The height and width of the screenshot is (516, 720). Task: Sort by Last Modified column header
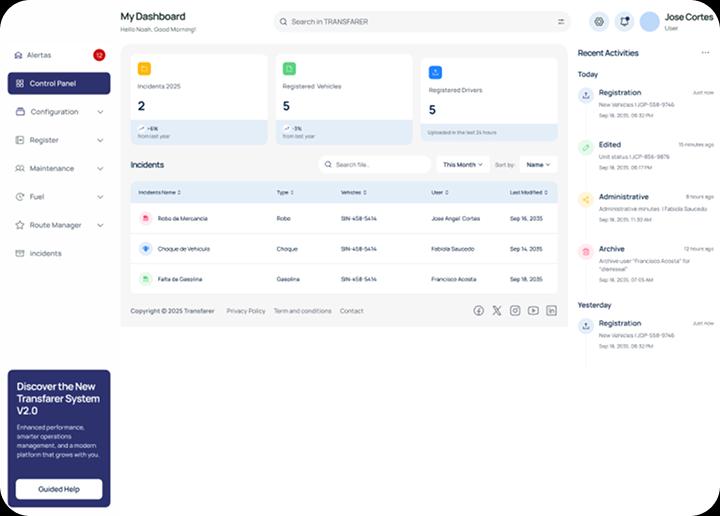[x=528, y=192]
